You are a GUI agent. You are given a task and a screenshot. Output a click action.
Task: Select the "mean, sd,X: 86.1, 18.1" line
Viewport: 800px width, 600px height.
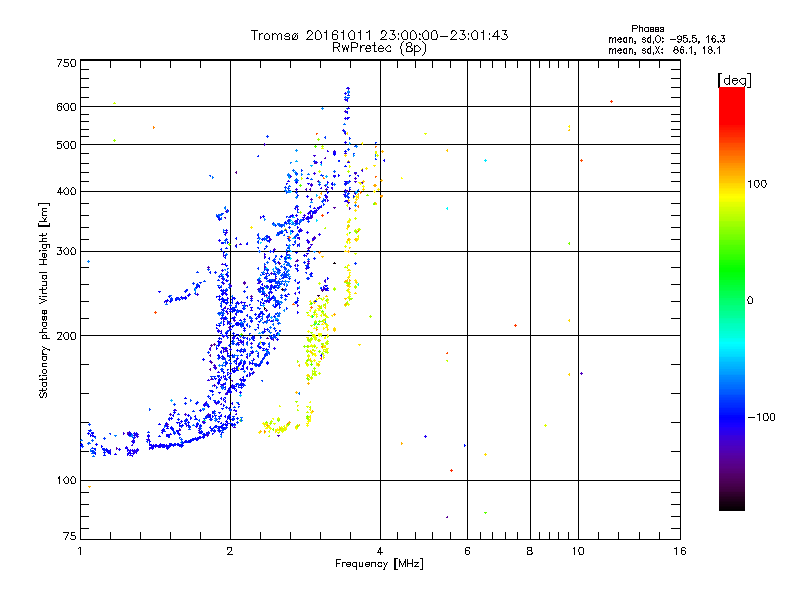664,50
